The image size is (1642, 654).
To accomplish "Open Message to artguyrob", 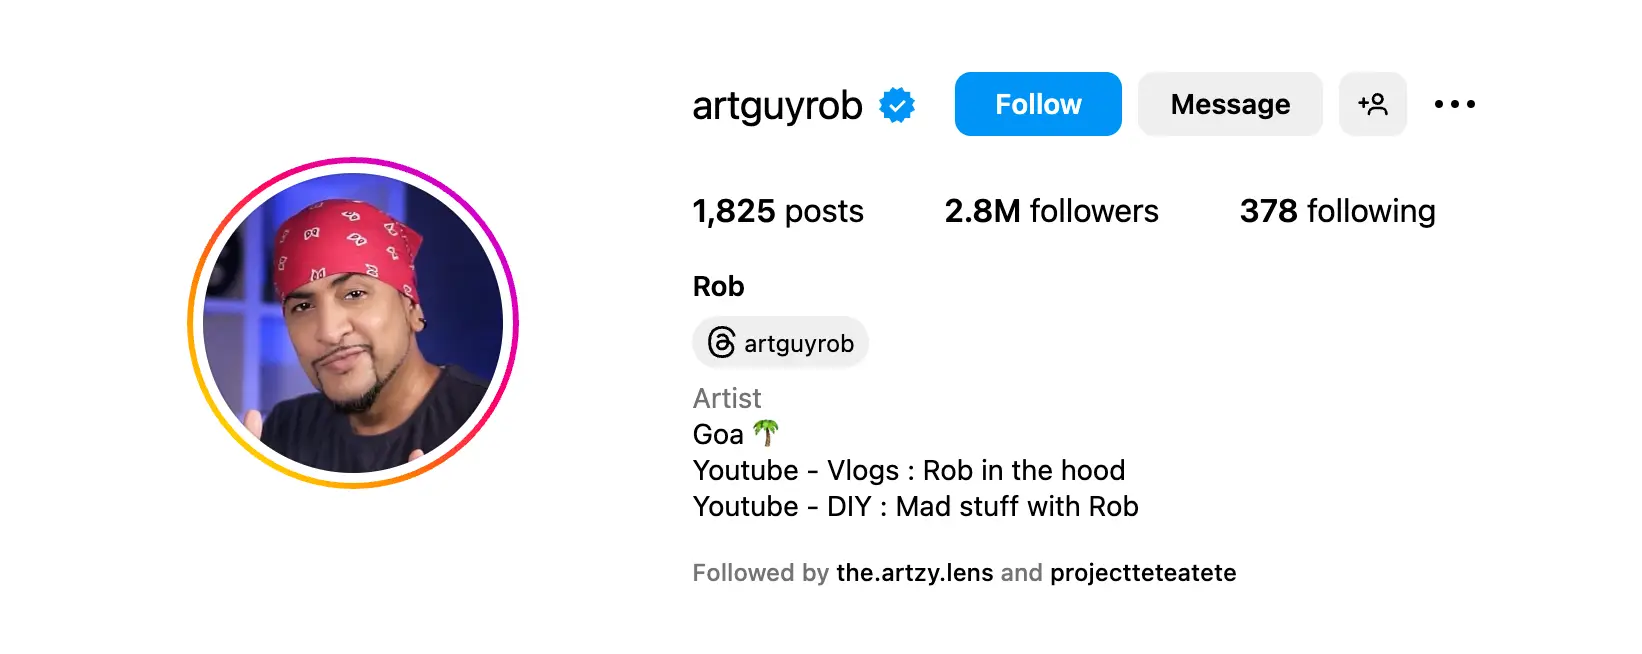I will 1229,104.
